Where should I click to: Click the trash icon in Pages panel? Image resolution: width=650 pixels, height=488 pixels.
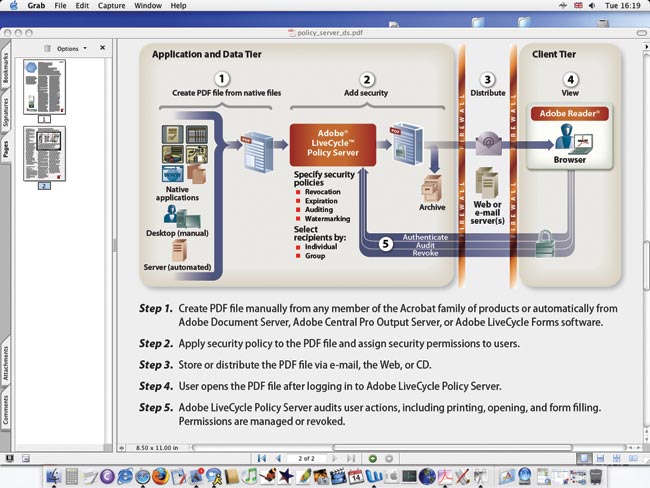click(47, 49)
